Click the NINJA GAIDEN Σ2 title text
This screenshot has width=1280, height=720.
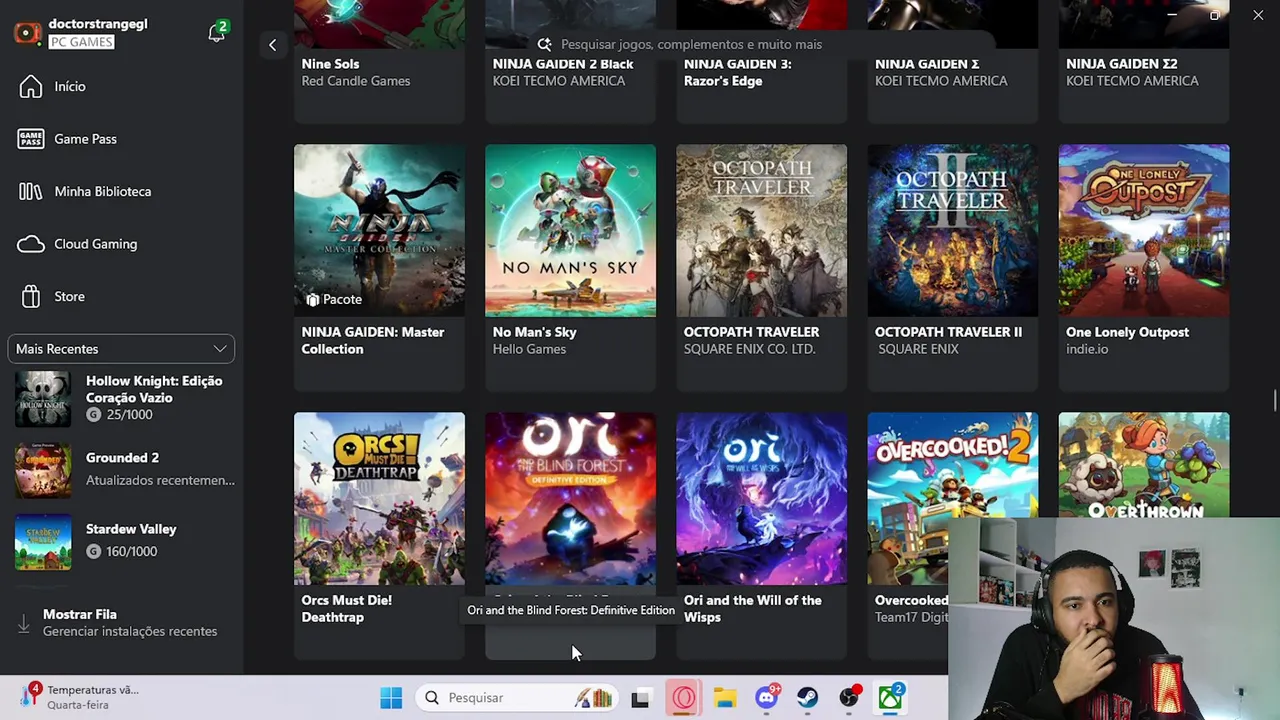1122,64
